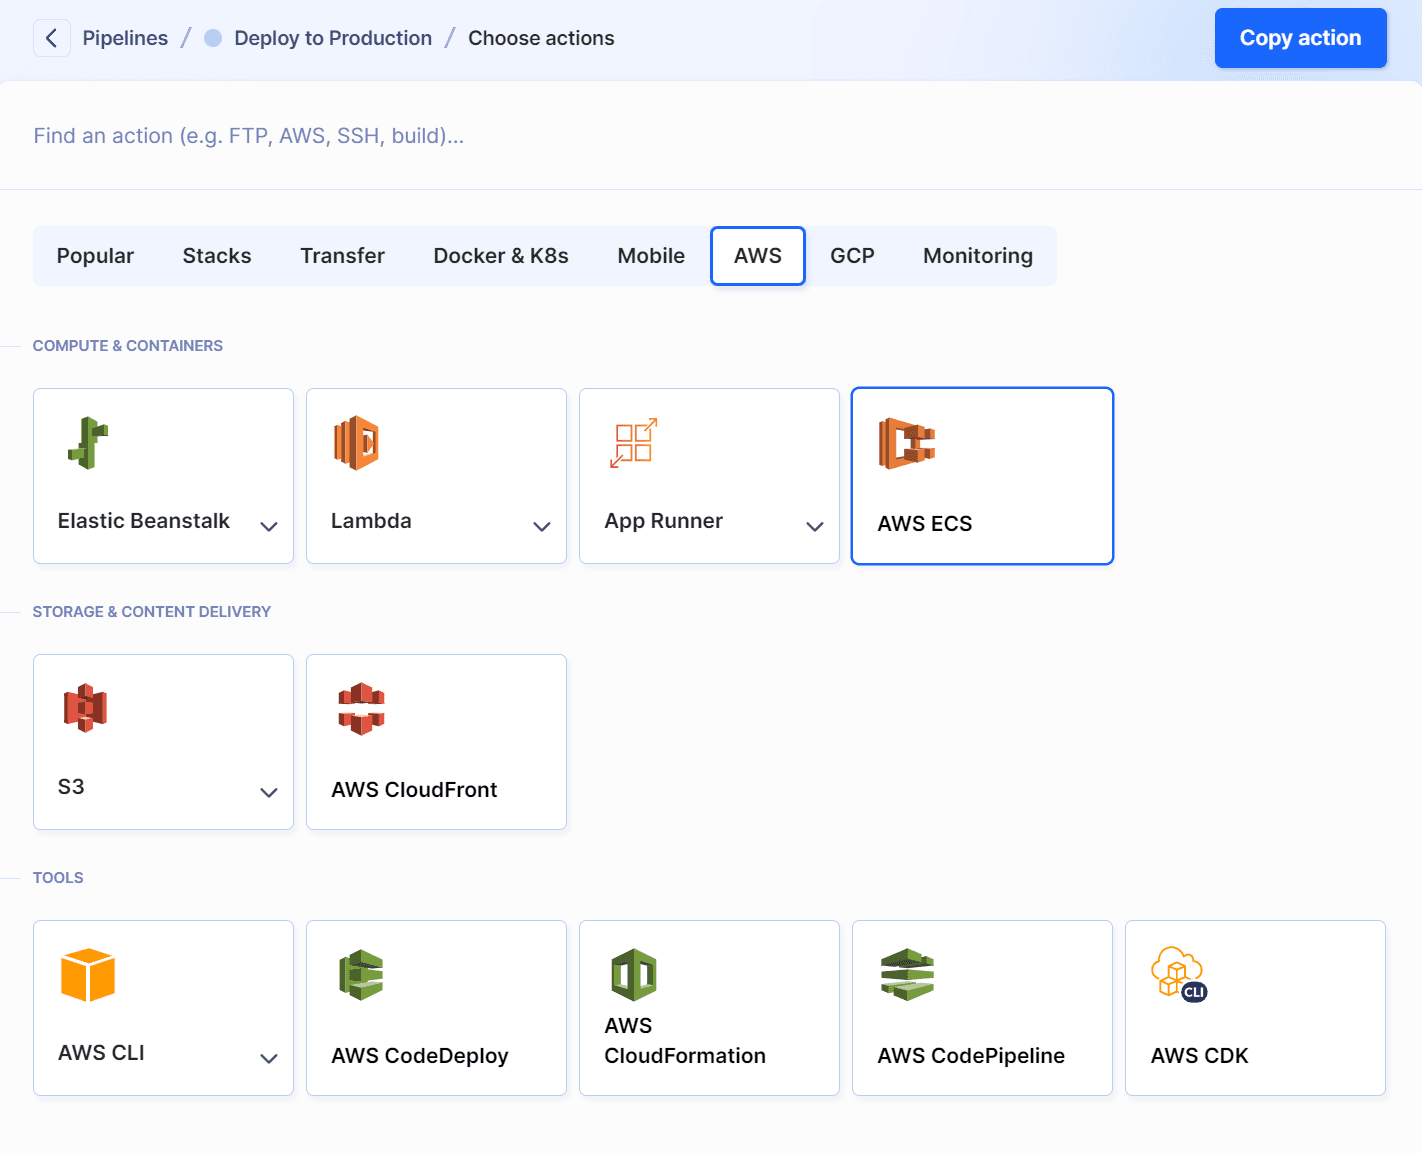Select the AWS CLI cube icon

[x=88, y=975]
